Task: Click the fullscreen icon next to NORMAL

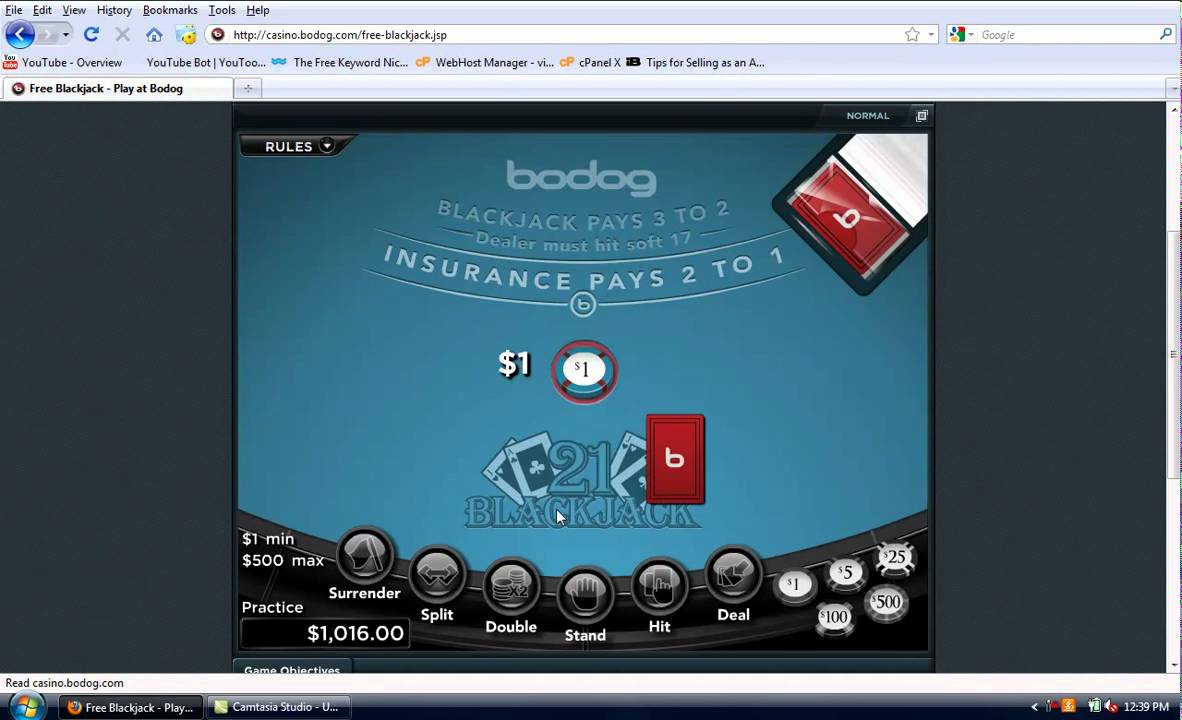Action: point(921,115)
